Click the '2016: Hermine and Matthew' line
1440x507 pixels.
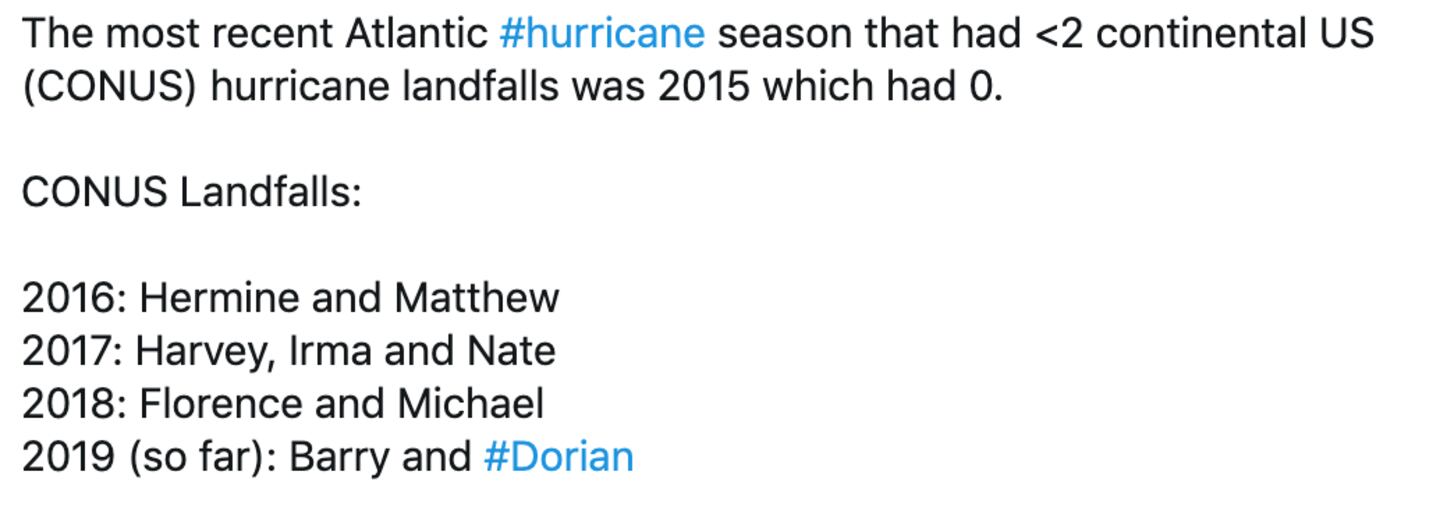pos(290,298)
